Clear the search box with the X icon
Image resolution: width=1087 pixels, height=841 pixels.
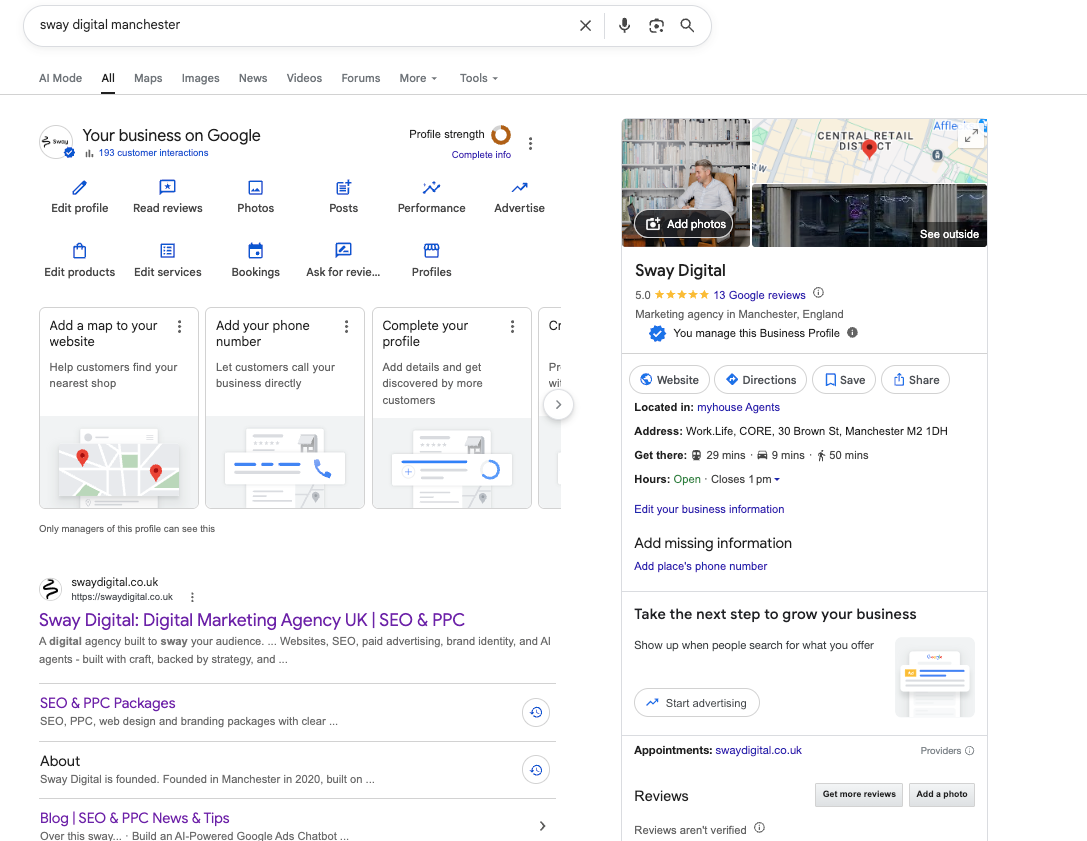(x=585, y=26)
